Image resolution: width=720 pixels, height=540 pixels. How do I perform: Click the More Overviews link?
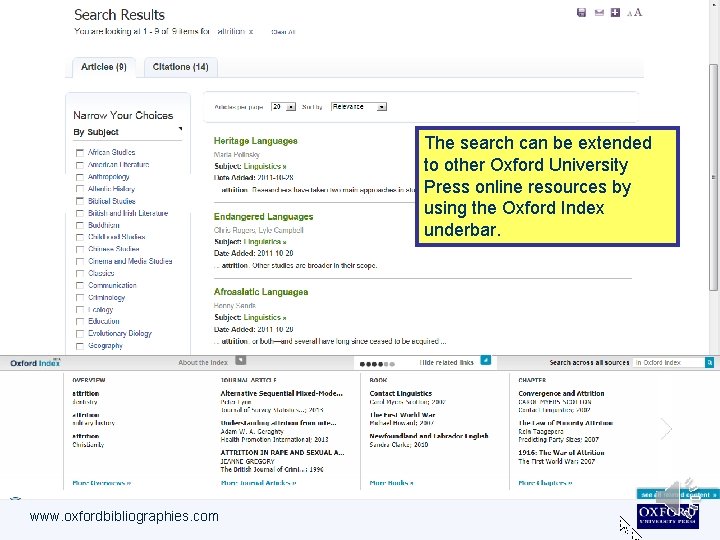point(101,483)
